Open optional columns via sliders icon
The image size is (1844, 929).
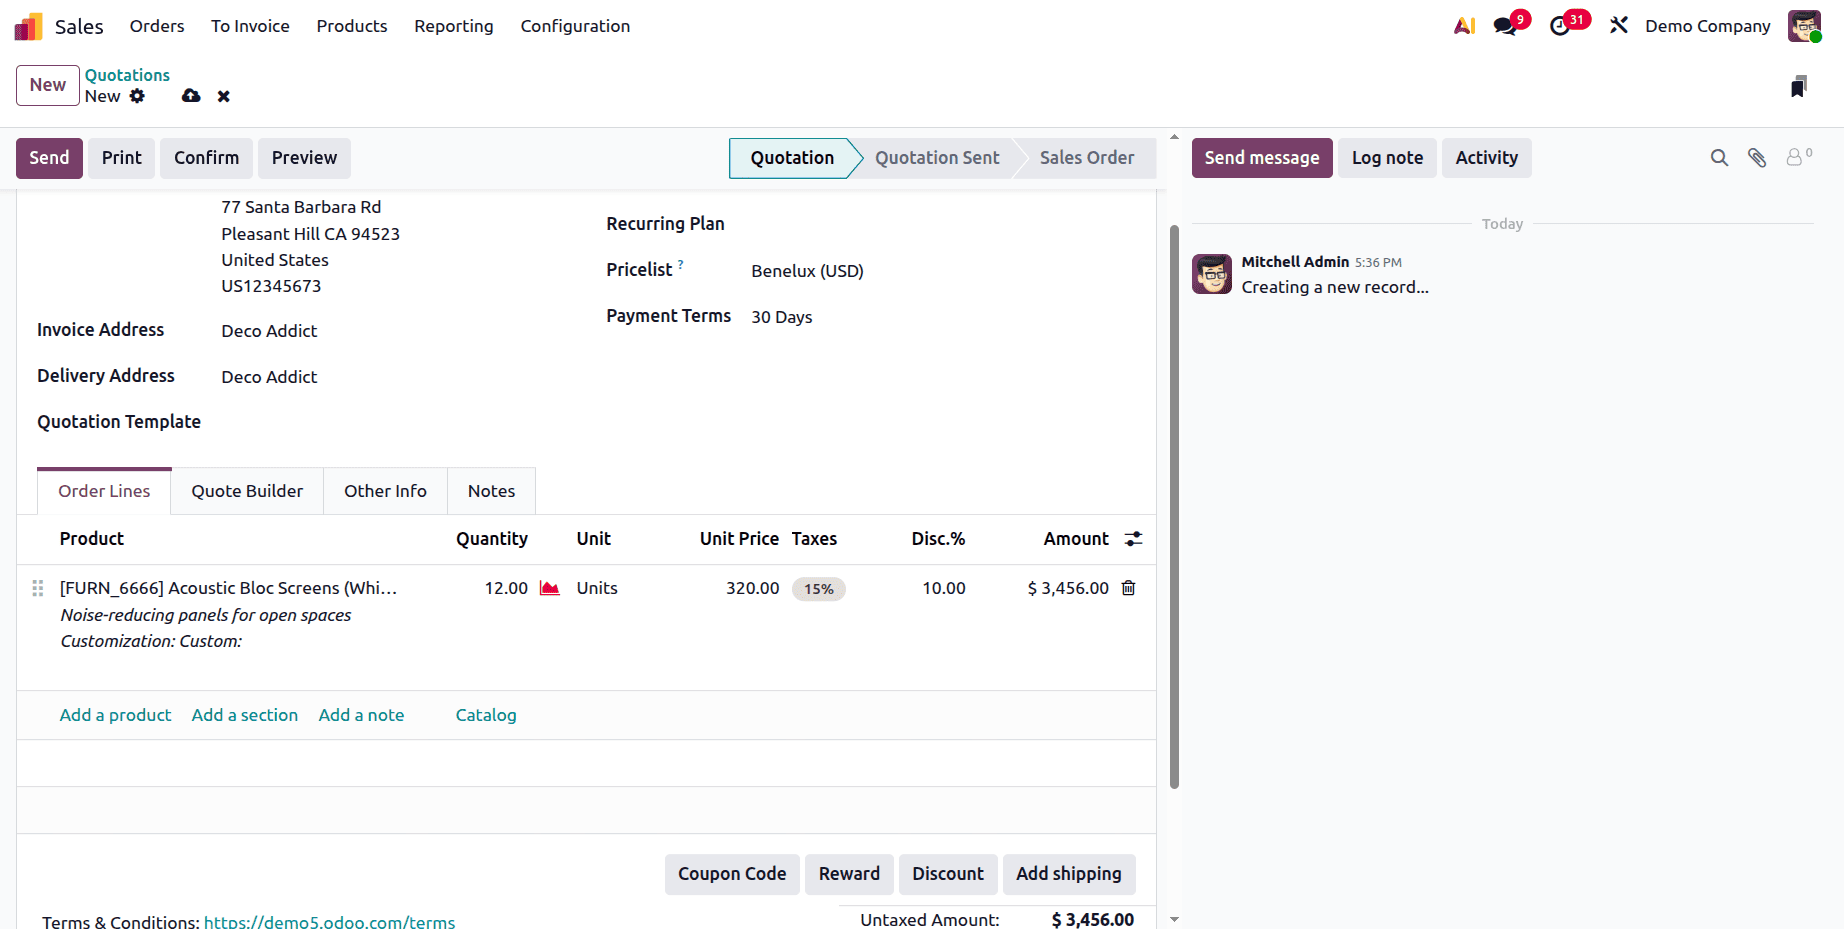tap(1133, 538)
